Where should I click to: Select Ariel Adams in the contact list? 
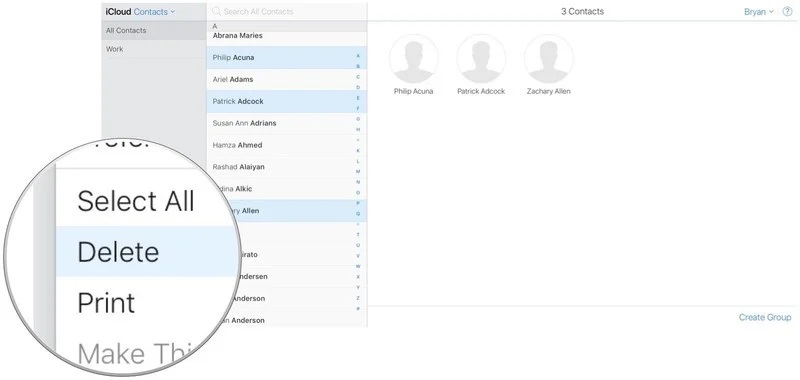pyautogui.click(x=287, y=80)
